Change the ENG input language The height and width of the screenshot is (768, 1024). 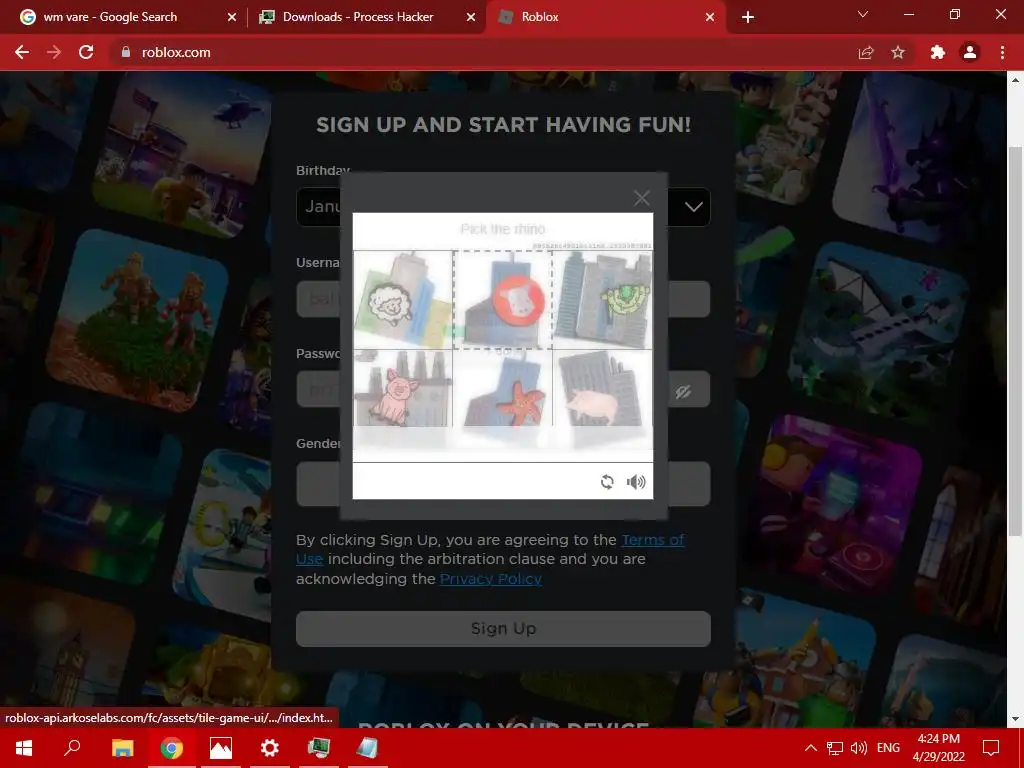pyautogui.click(x=888, y=748)
